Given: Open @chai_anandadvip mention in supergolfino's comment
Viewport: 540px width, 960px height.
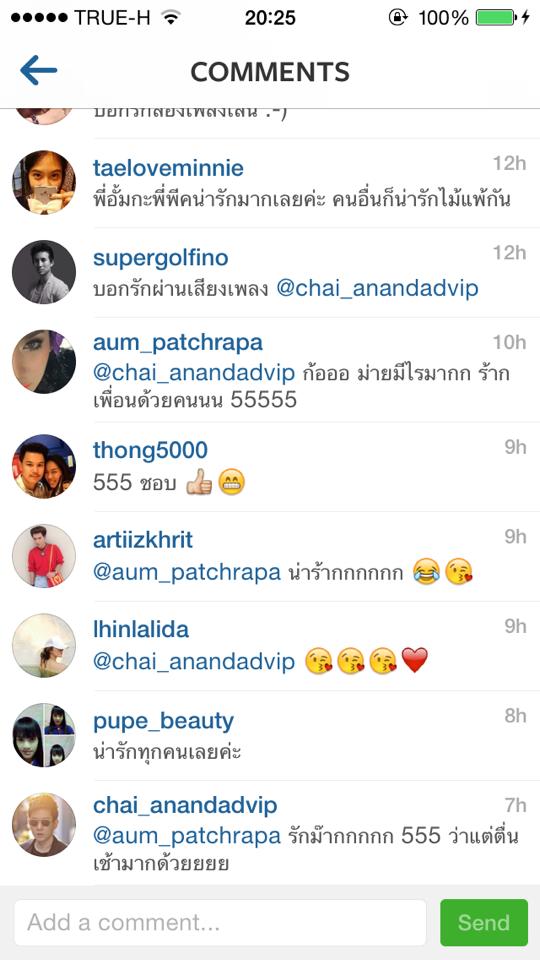Looking at the screenshot, I should pos(377,288).
